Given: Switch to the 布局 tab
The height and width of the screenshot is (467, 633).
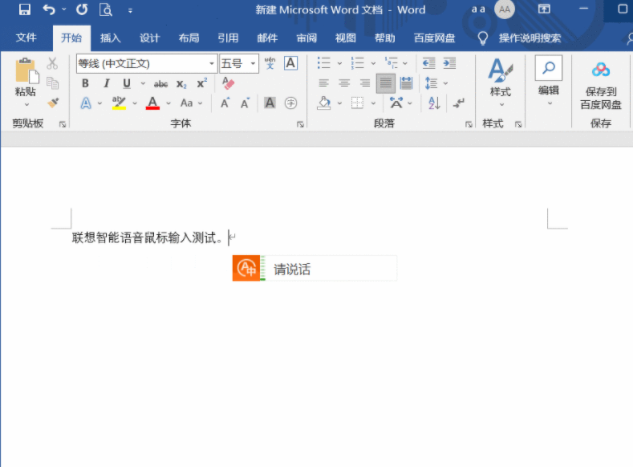Looking at the screenshot, I should [189, 38].
